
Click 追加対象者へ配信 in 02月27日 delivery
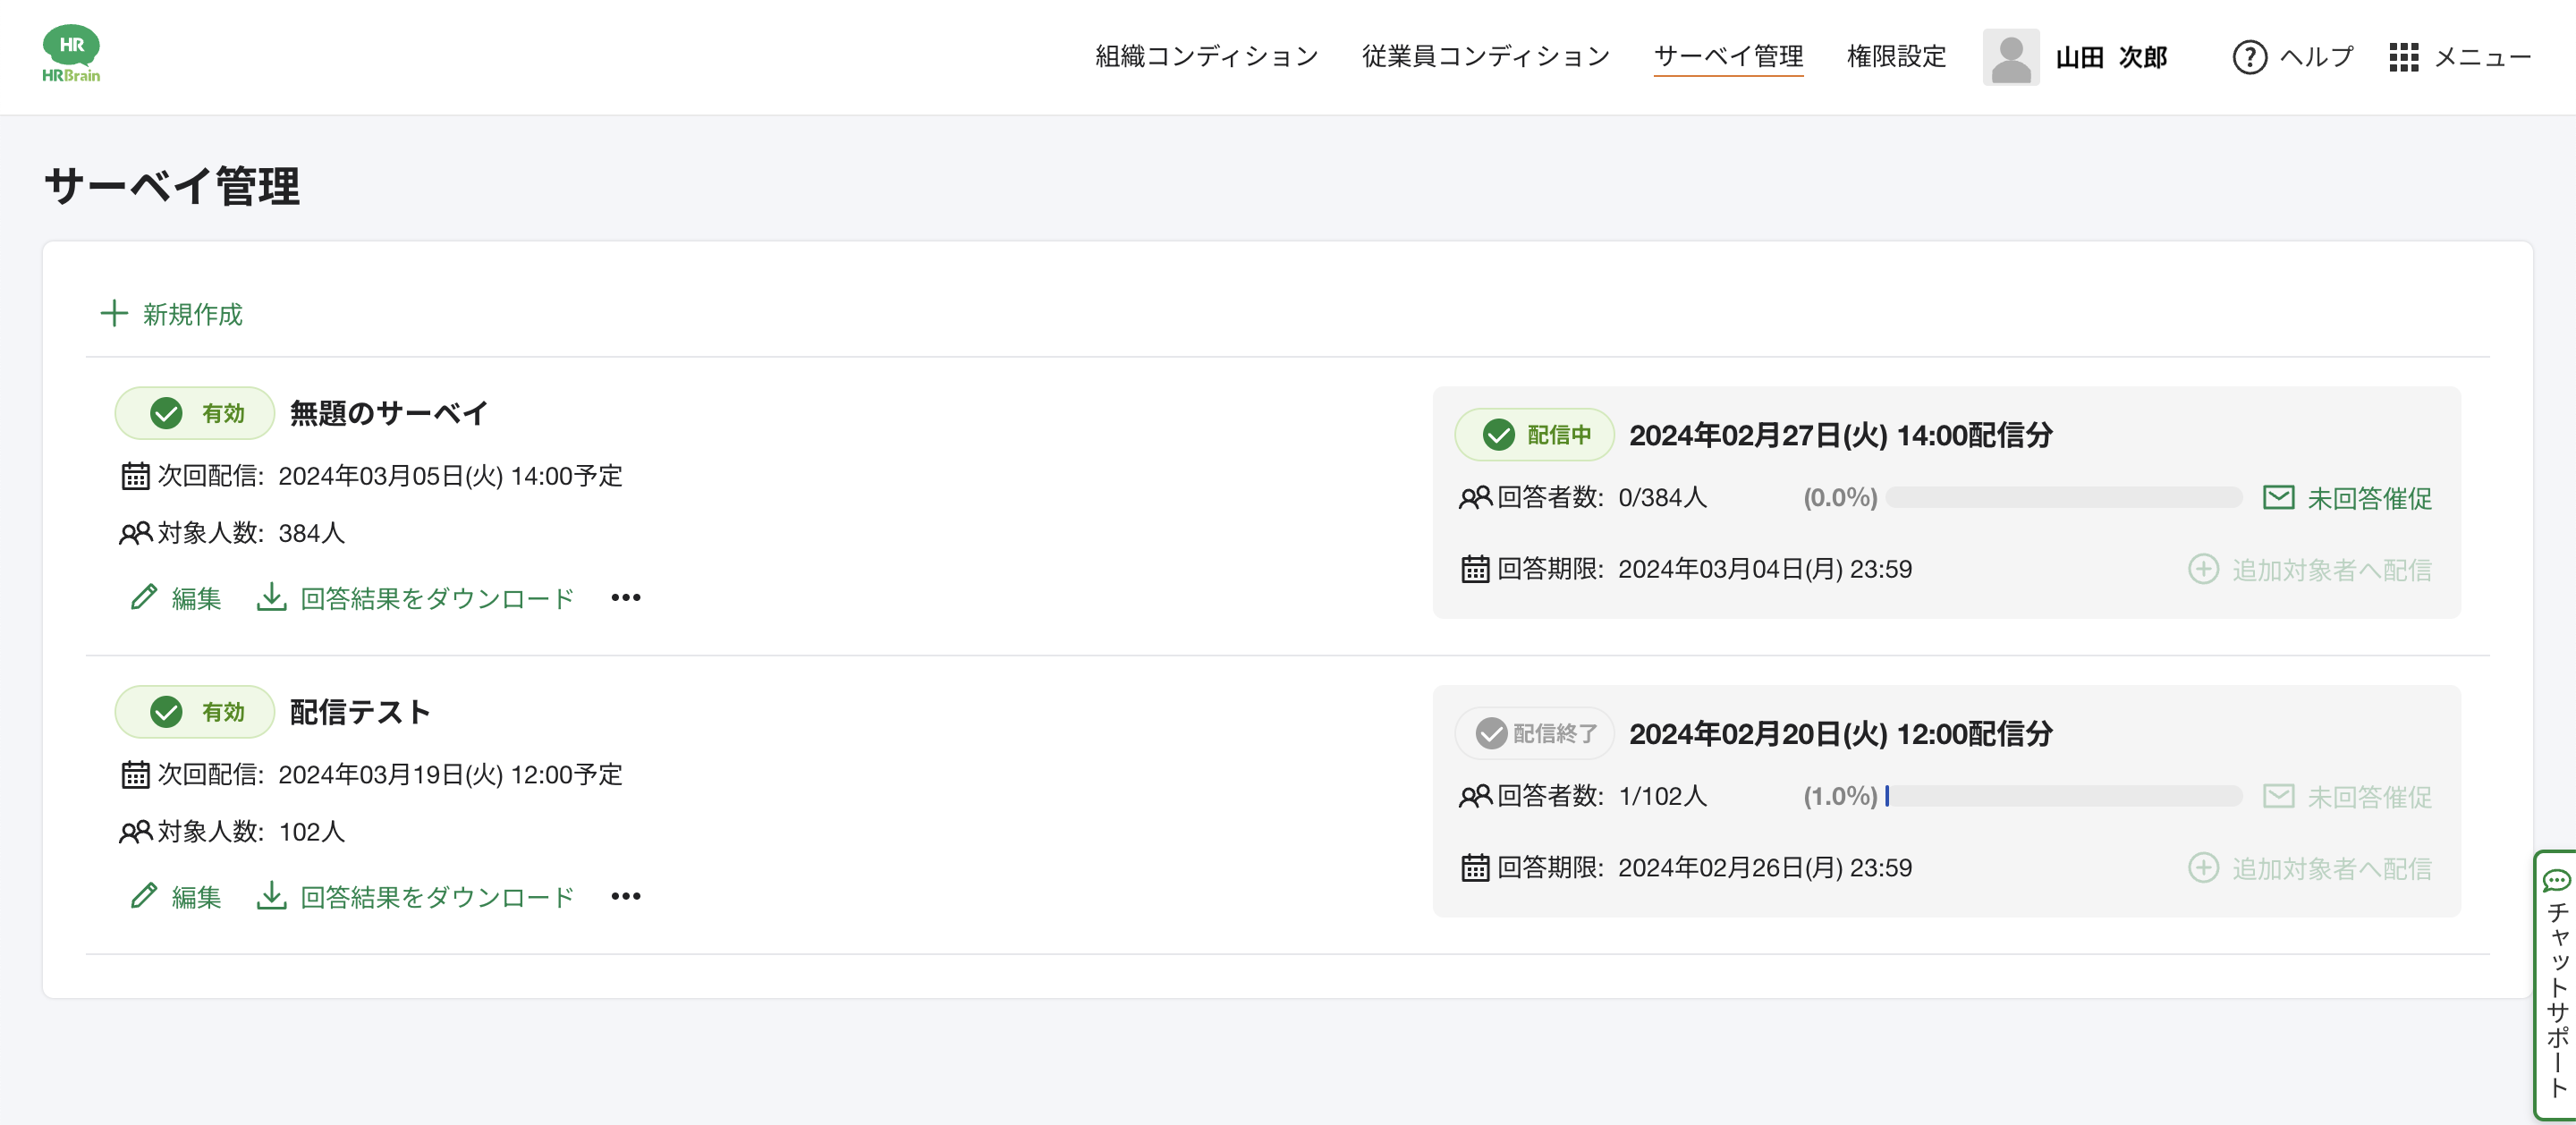[2332, 570]
